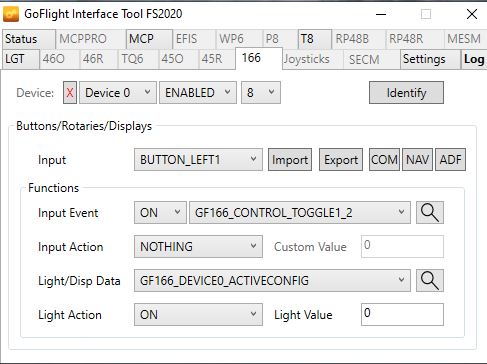
Task: Open the Input Action NOTHING dropdown
Action: coord(198,247)
